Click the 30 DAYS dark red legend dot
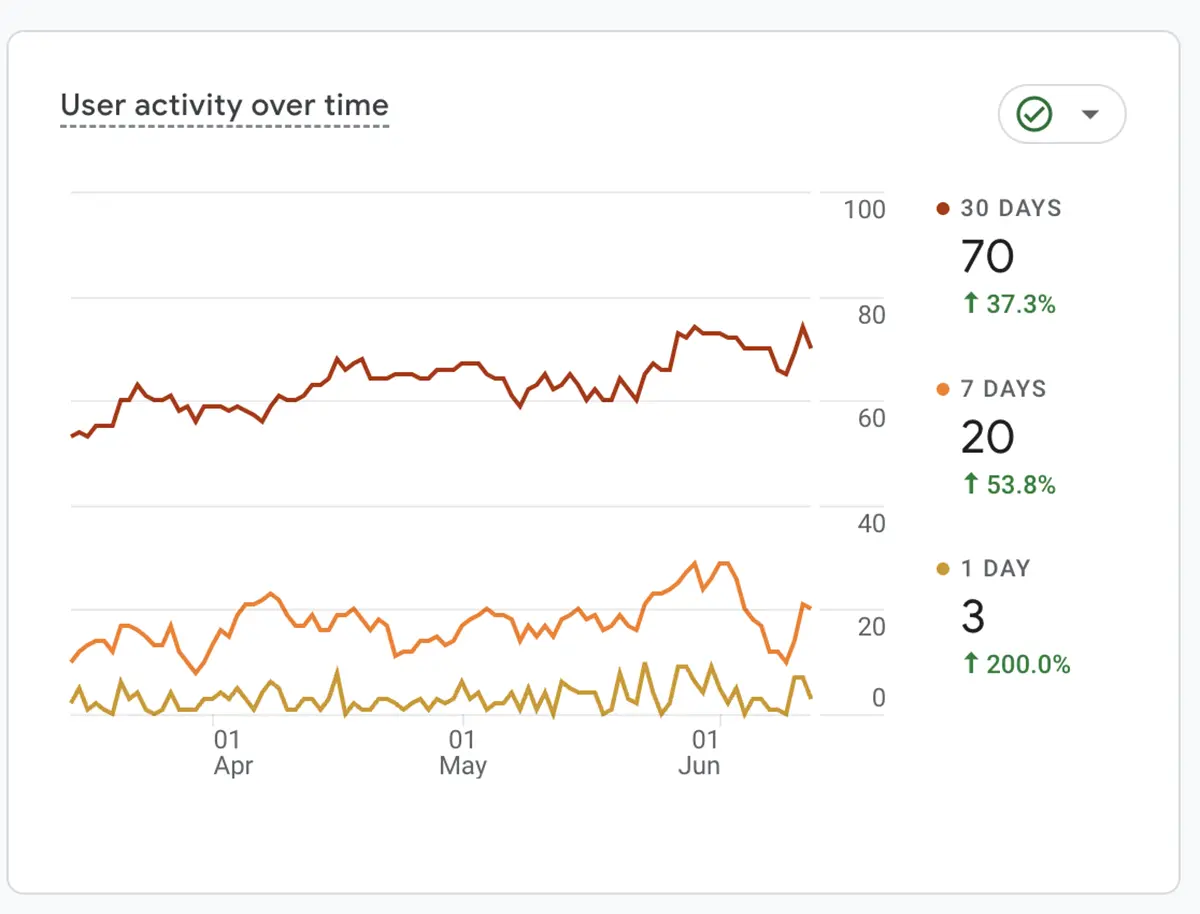The width and height of the screenshot is (1200, 914). pyautogui.click(x=942, y=209)
